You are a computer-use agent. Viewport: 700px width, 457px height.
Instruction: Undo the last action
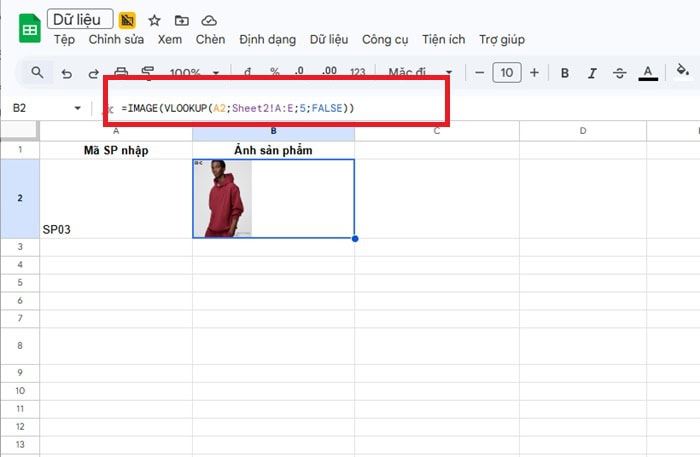(67, 73)
